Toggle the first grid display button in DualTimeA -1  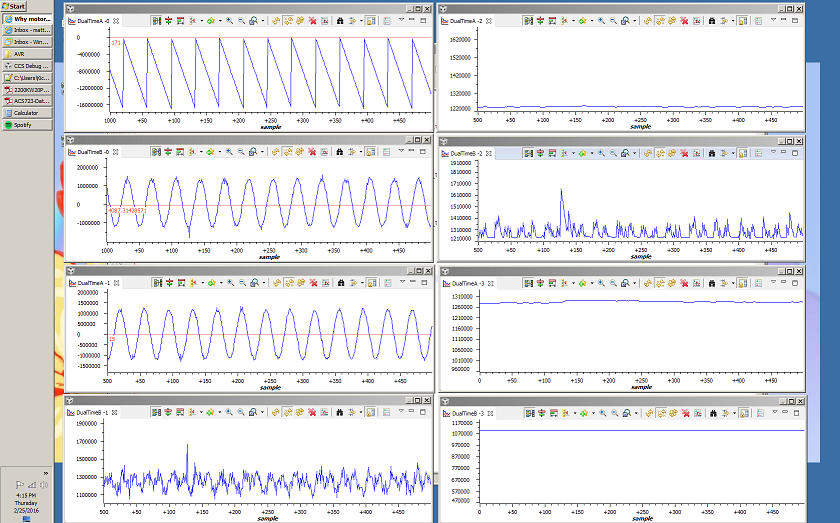158,282
